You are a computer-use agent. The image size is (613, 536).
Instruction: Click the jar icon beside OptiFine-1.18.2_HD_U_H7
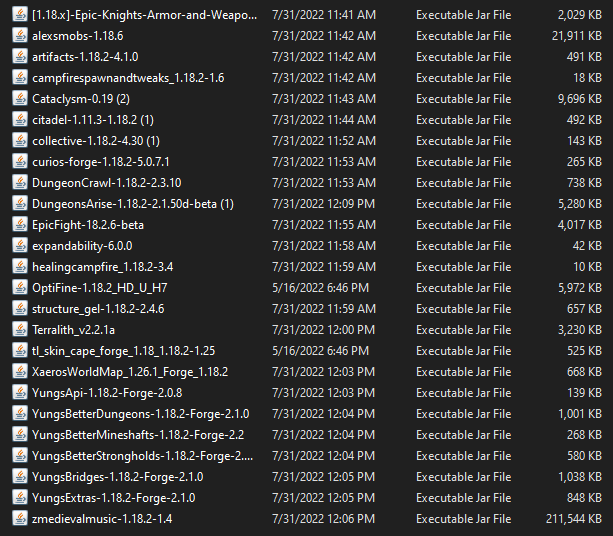pyautogui.click(x=20, y=288)
